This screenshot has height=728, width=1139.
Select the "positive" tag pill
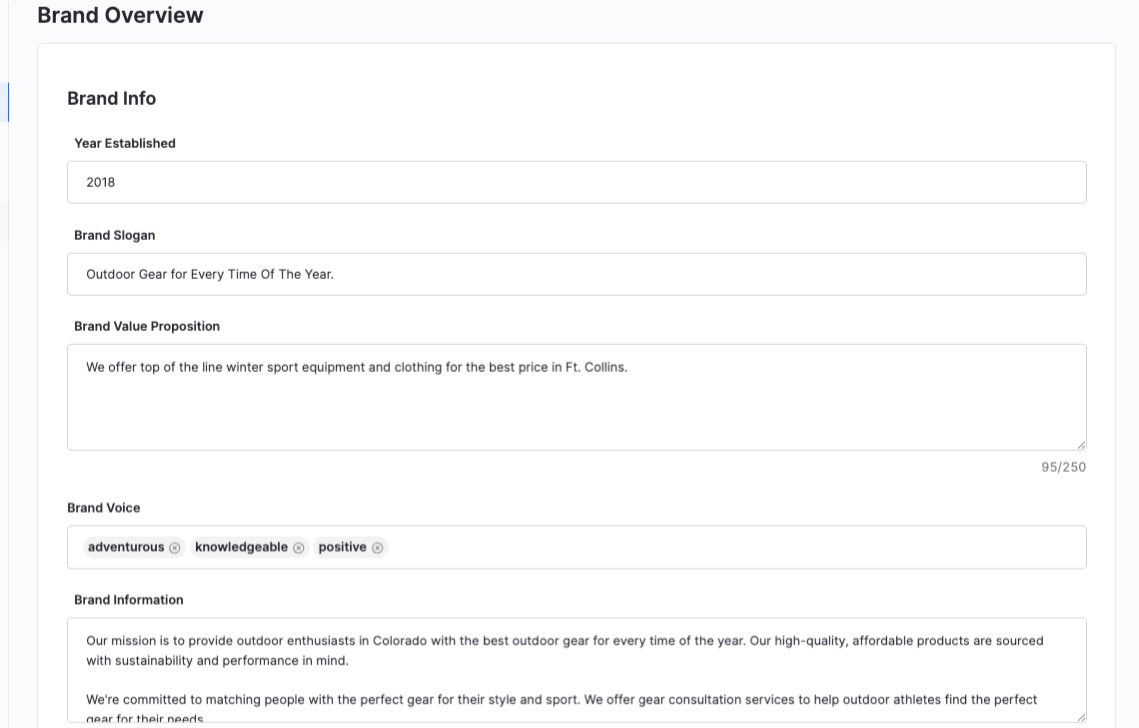345,547
